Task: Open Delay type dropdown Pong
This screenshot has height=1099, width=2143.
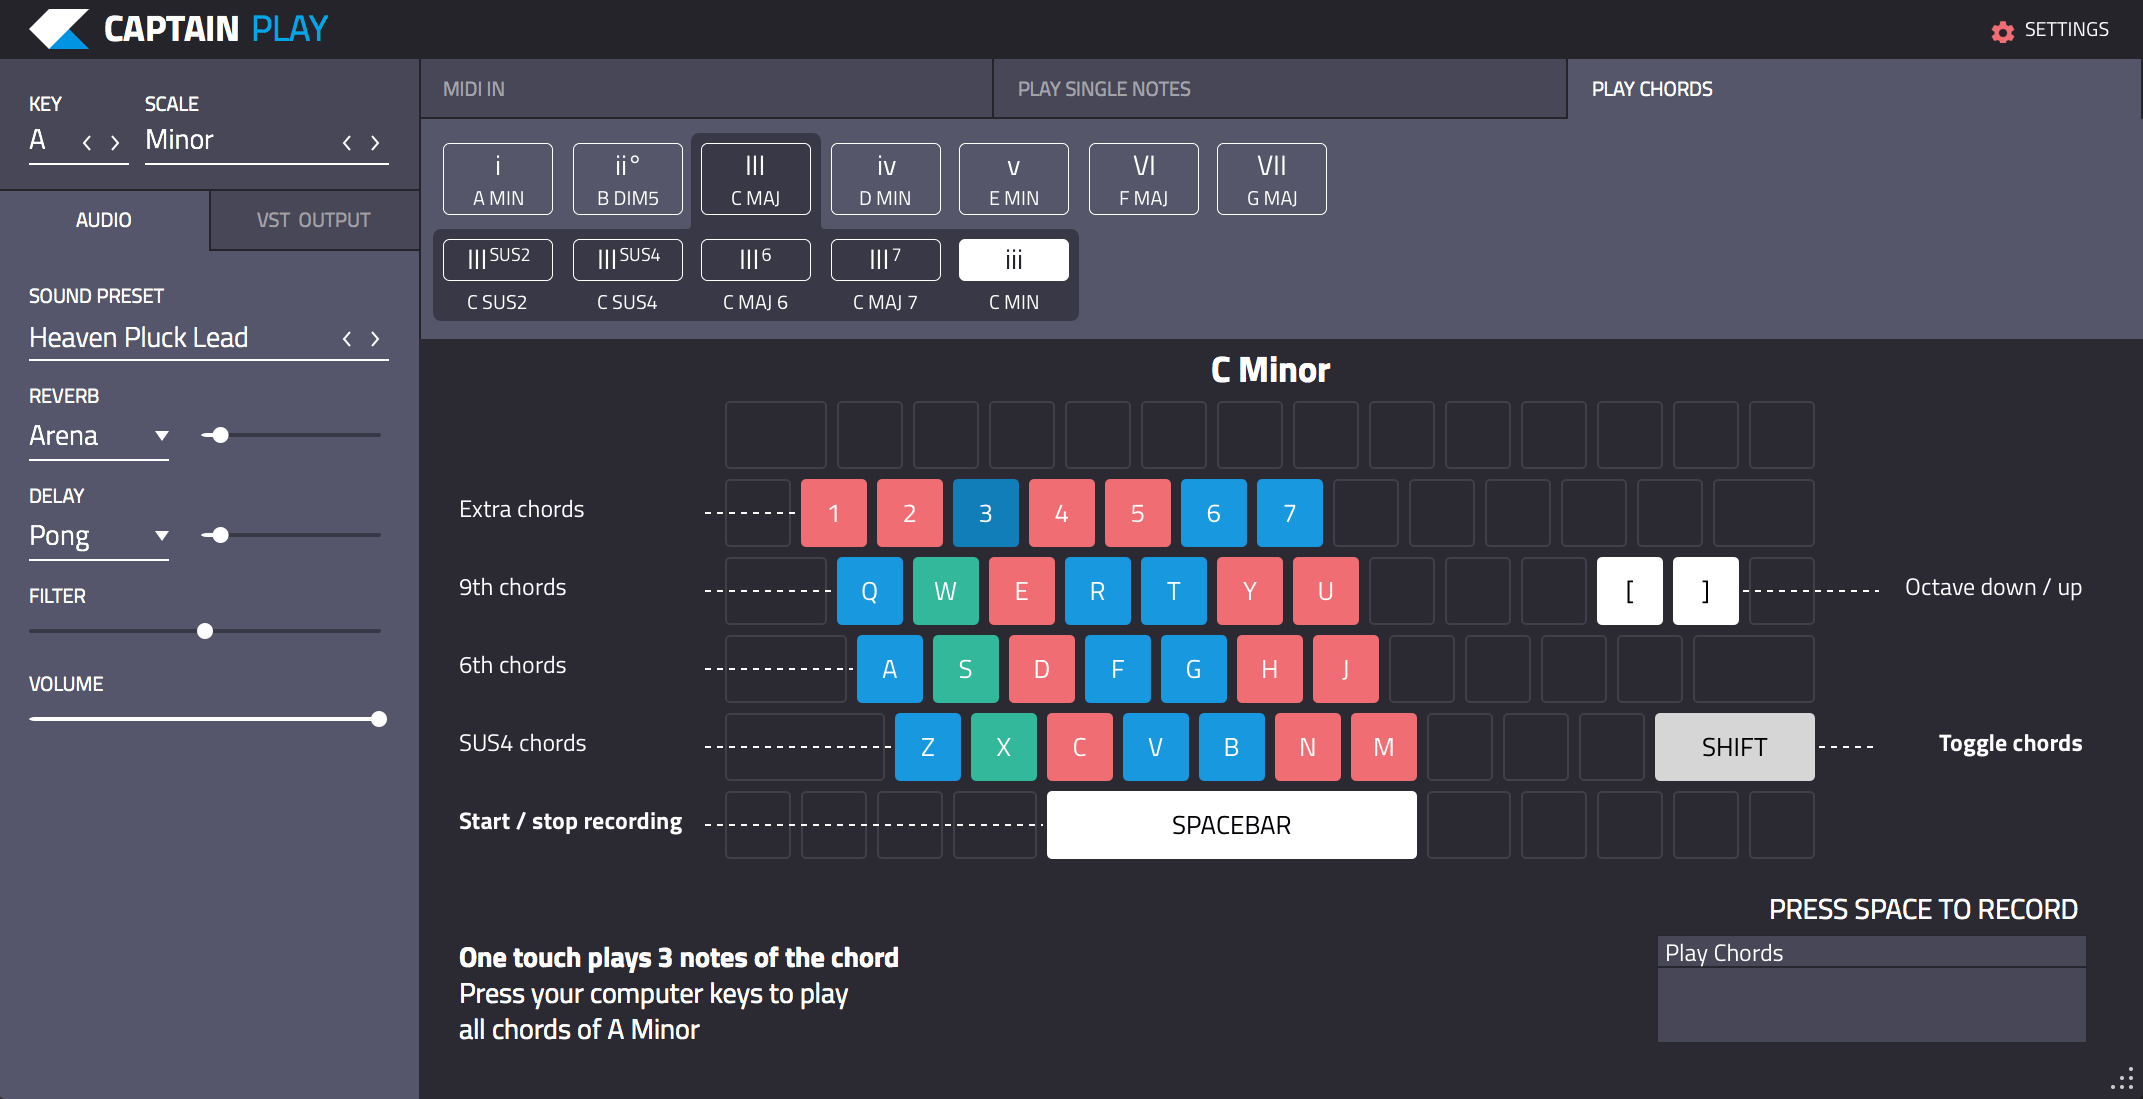Action: 98,533
